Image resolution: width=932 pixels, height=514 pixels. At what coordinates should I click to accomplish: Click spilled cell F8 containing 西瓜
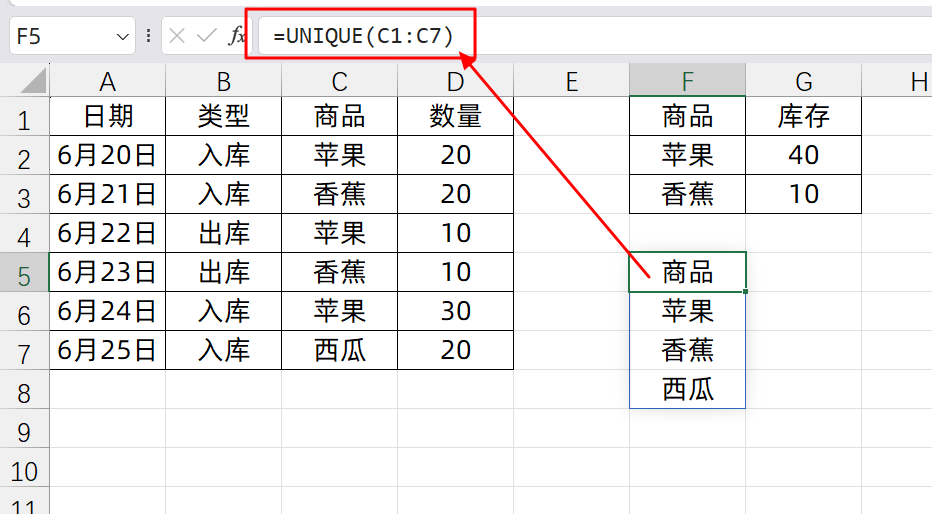click(687, 389)
